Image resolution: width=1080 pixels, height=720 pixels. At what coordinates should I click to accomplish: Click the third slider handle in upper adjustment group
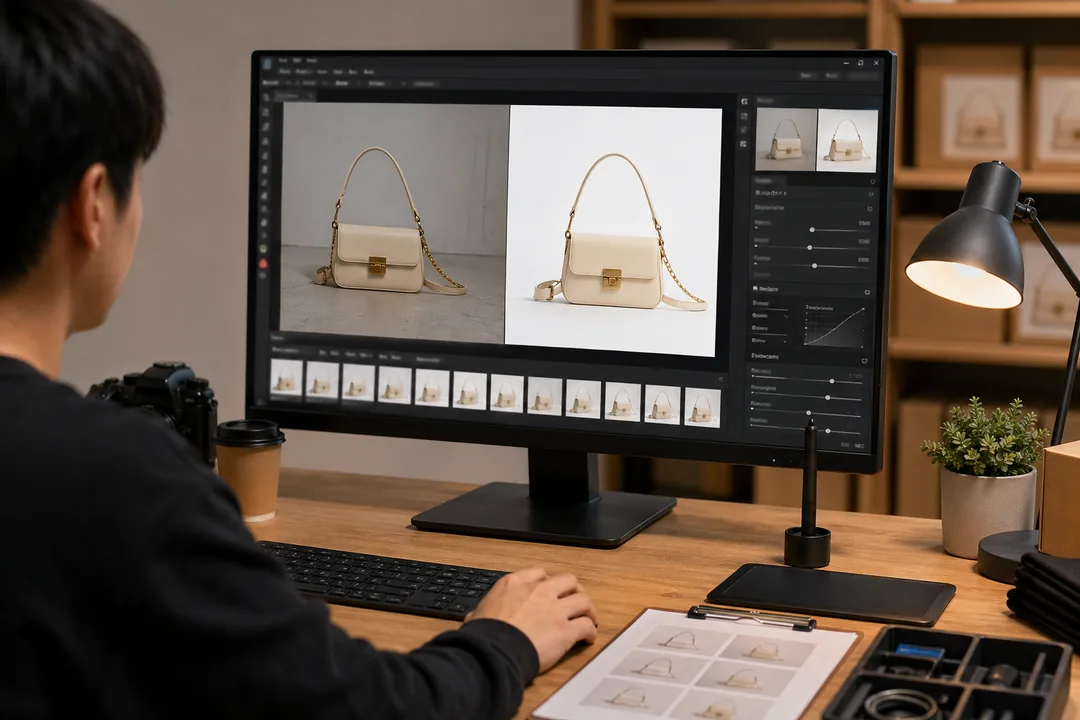[x=814, y=265]
